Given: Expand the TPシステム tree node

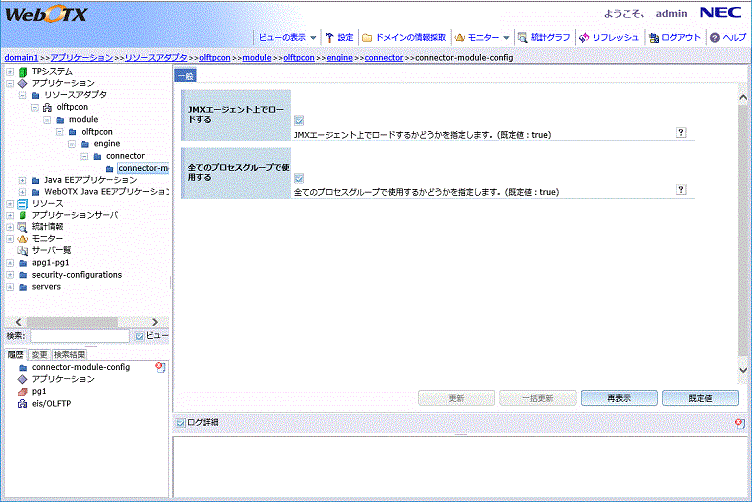Looking at the screenshot, I should pos(10,72).
